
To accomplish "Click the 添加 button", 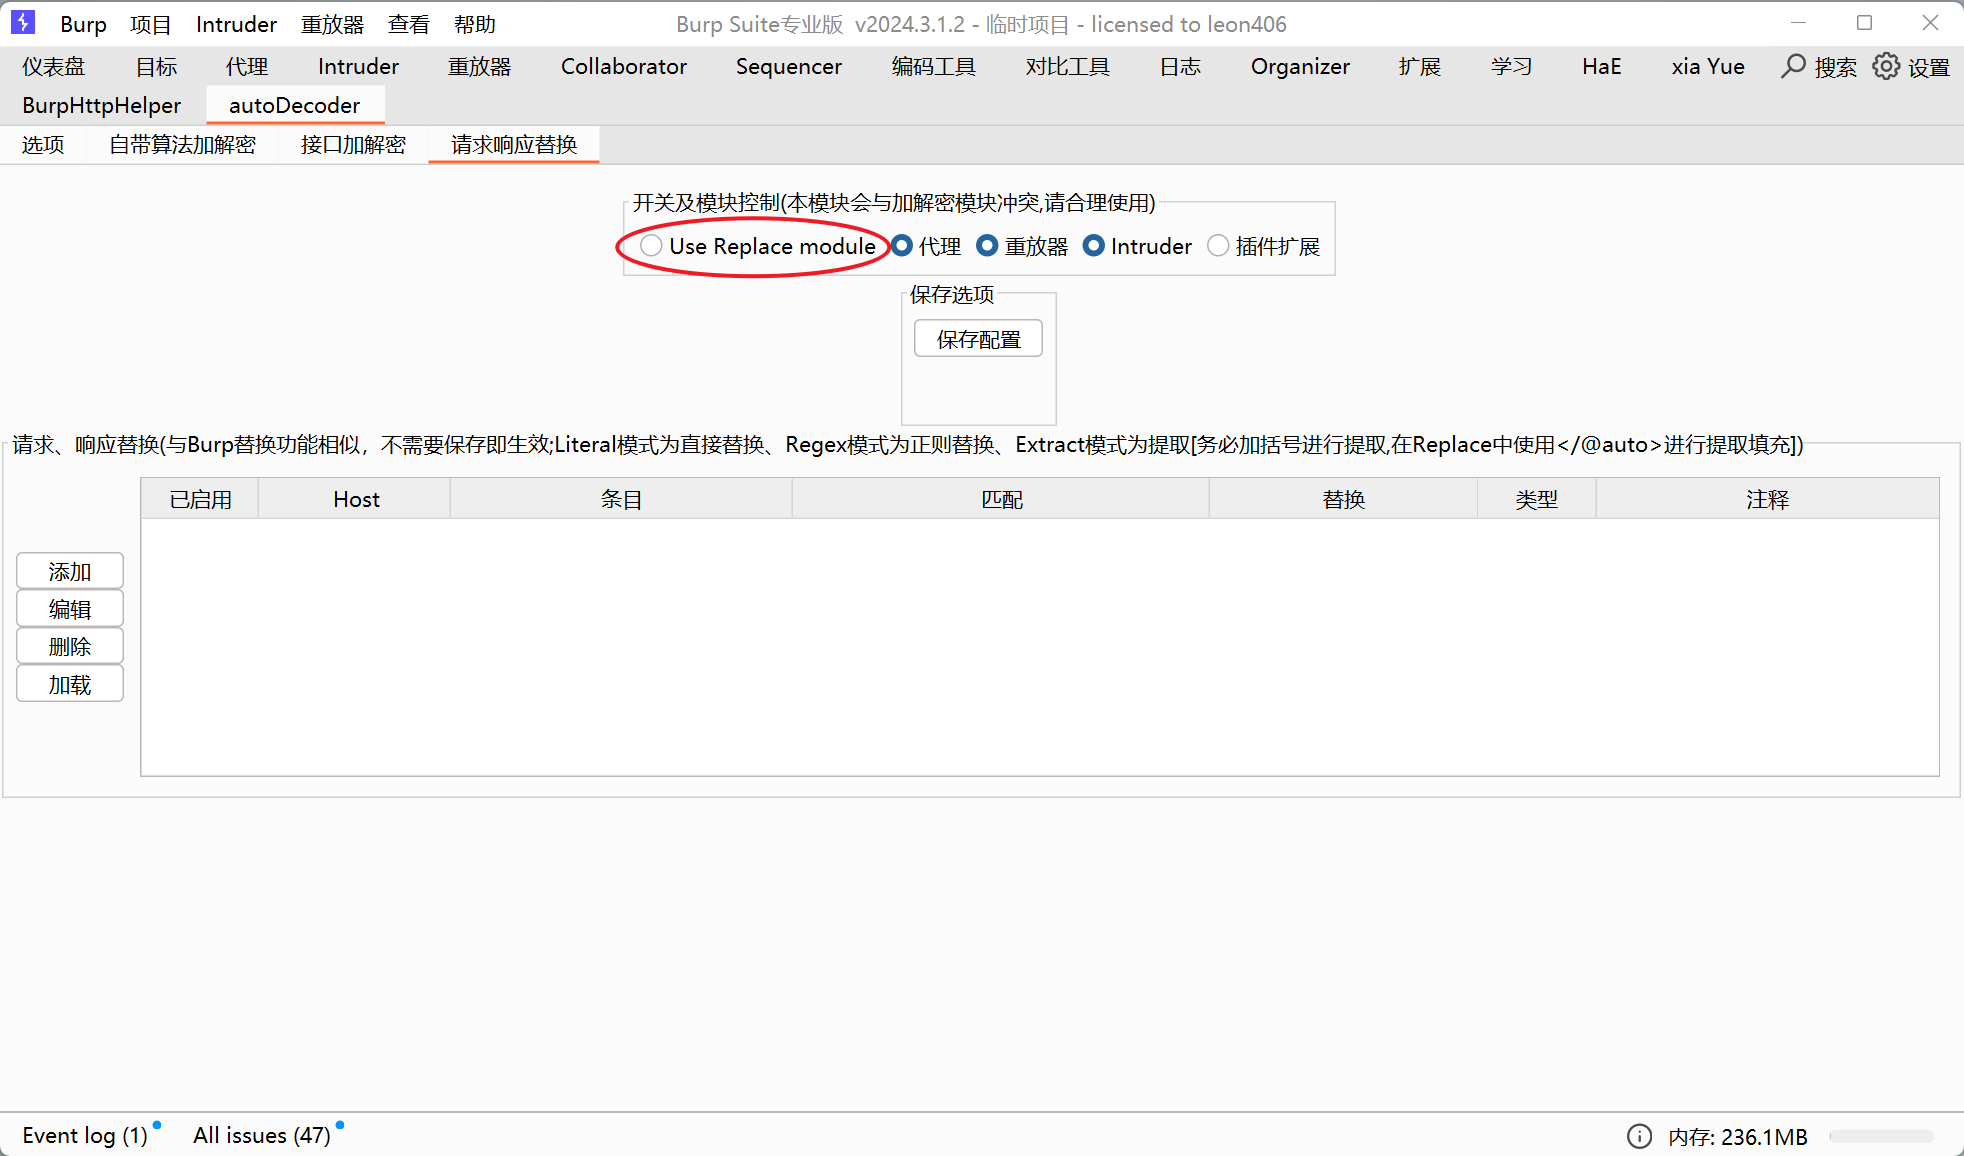I will tap(70, 572).
